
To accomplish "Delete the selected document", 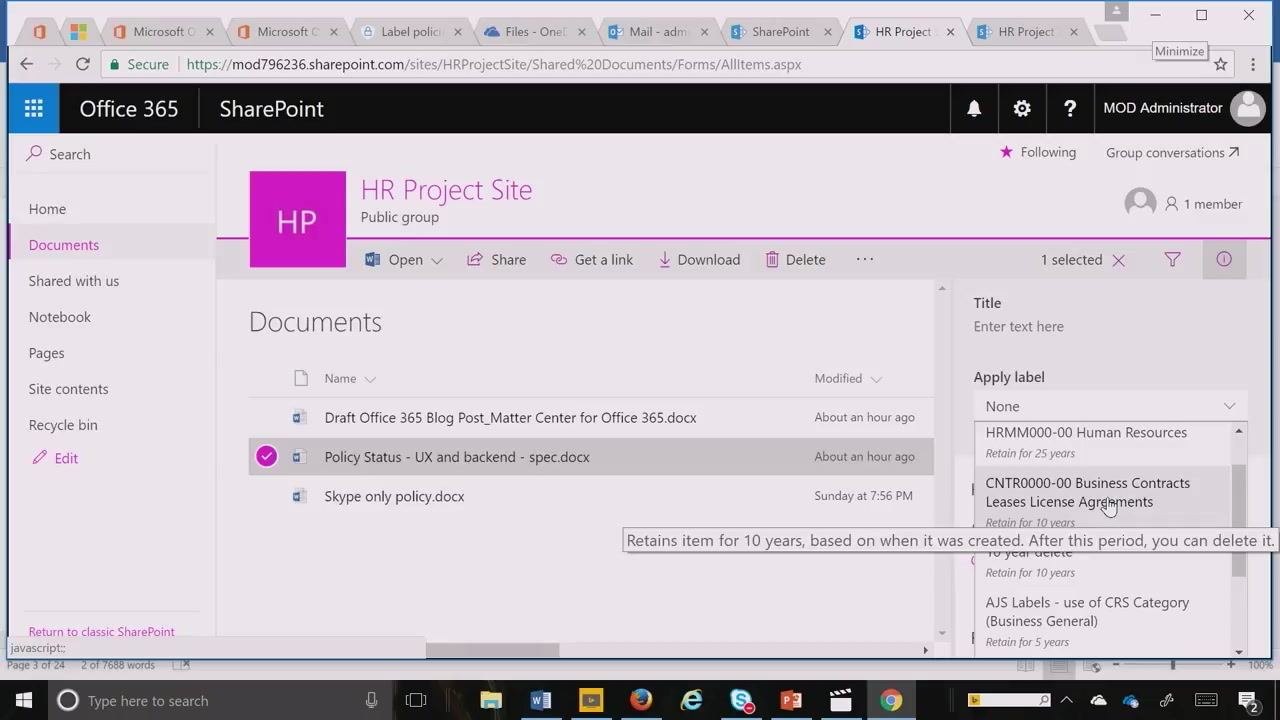I will click(x=795, y=260).
